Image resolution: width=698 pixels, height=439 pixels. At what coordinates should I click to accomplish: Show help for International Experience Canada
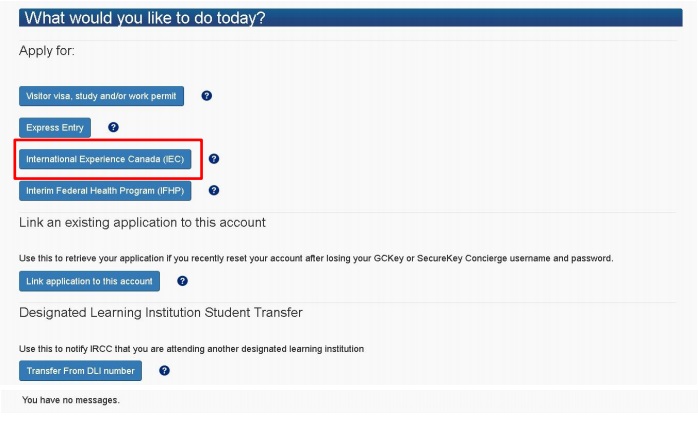pos(214,159)
